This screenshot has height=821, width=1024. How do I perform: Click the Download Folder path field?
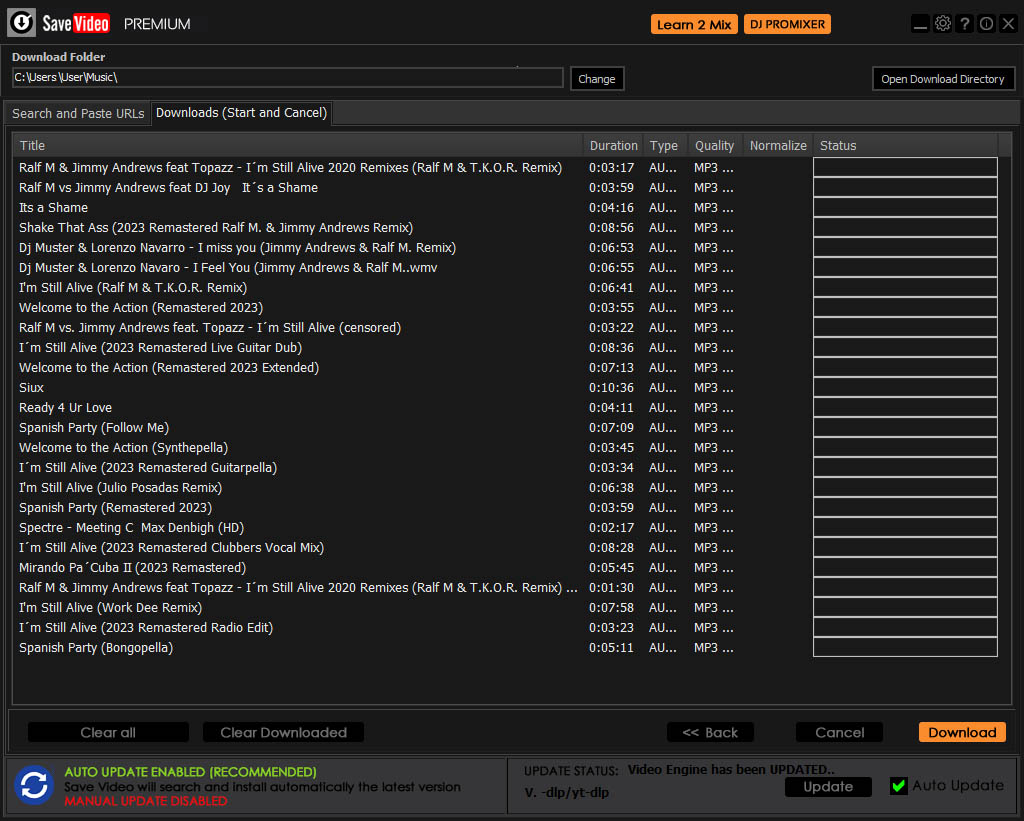coord(287,78)
